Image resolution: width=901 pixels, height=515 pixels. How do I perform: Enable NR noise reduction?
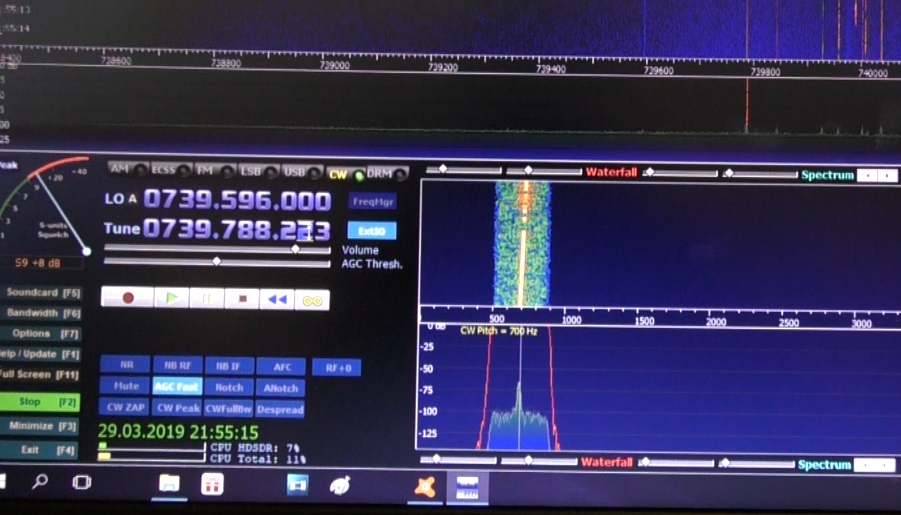(125, 366)
